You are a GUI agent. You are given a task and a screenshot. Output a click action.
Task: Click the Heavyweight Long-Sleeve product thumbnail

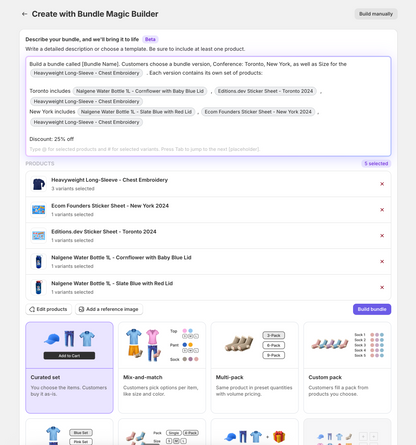(x=39, y=184)
